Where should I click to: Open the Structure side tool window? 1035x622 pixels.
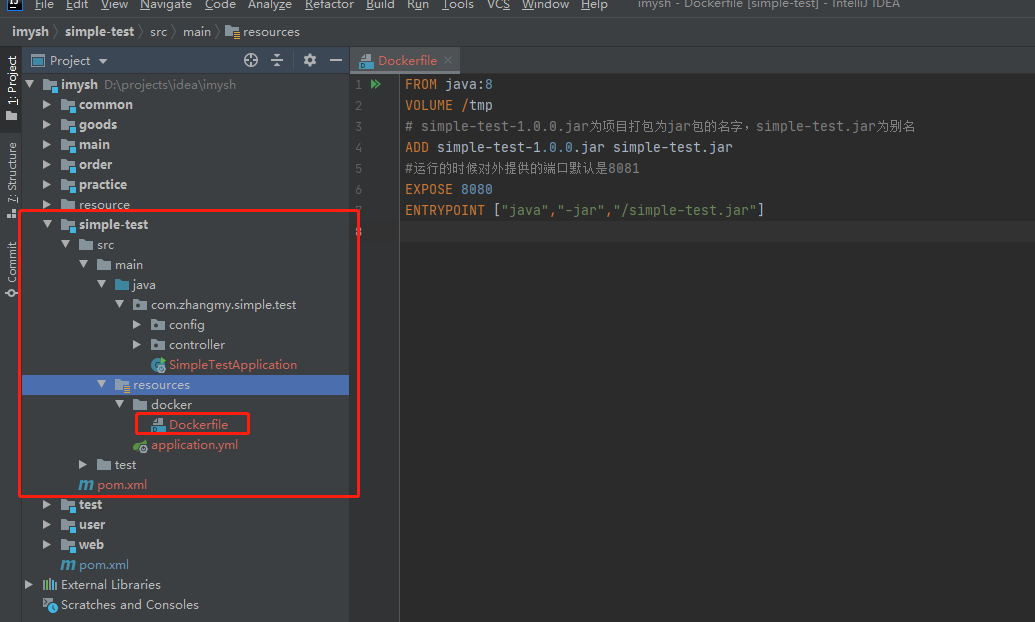pos(11,179)
